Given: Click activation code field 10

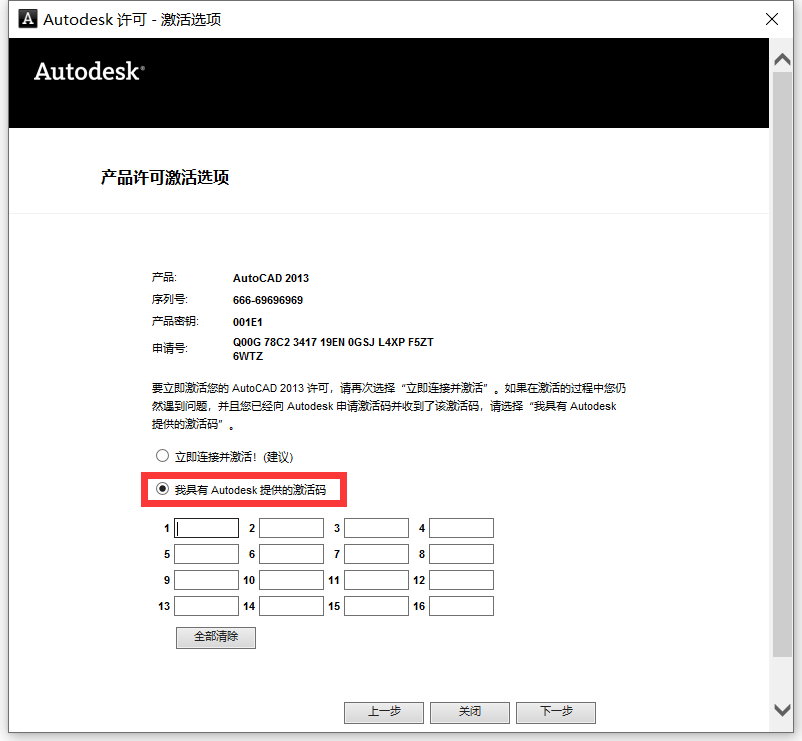Looking at the screenshot, I should coord(291,580).
